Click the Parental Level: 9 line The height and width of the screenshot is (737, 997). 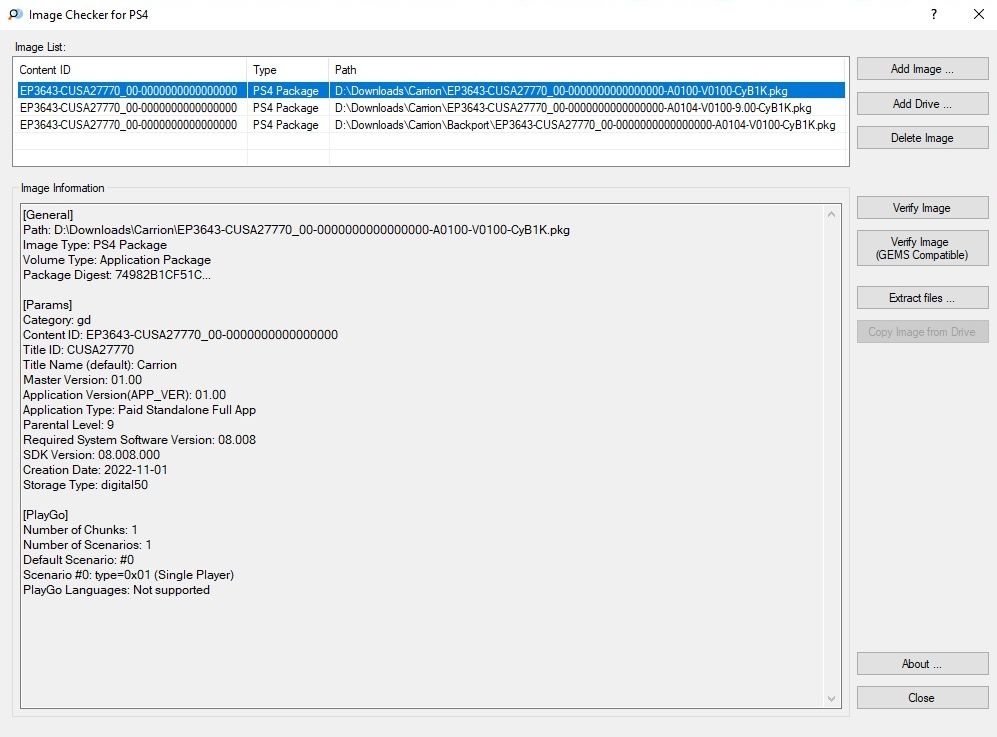point(69,425)
